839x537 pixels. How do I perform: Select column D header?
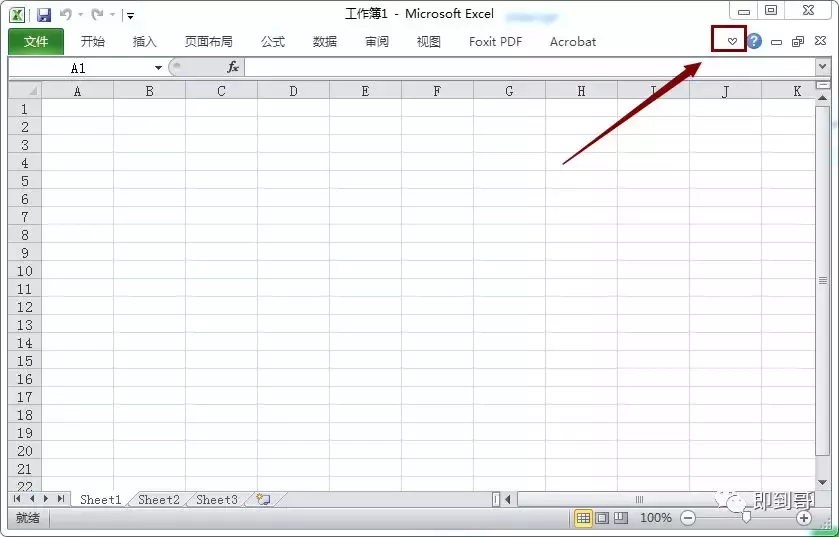pyautogui.click(x=293, y=91)
